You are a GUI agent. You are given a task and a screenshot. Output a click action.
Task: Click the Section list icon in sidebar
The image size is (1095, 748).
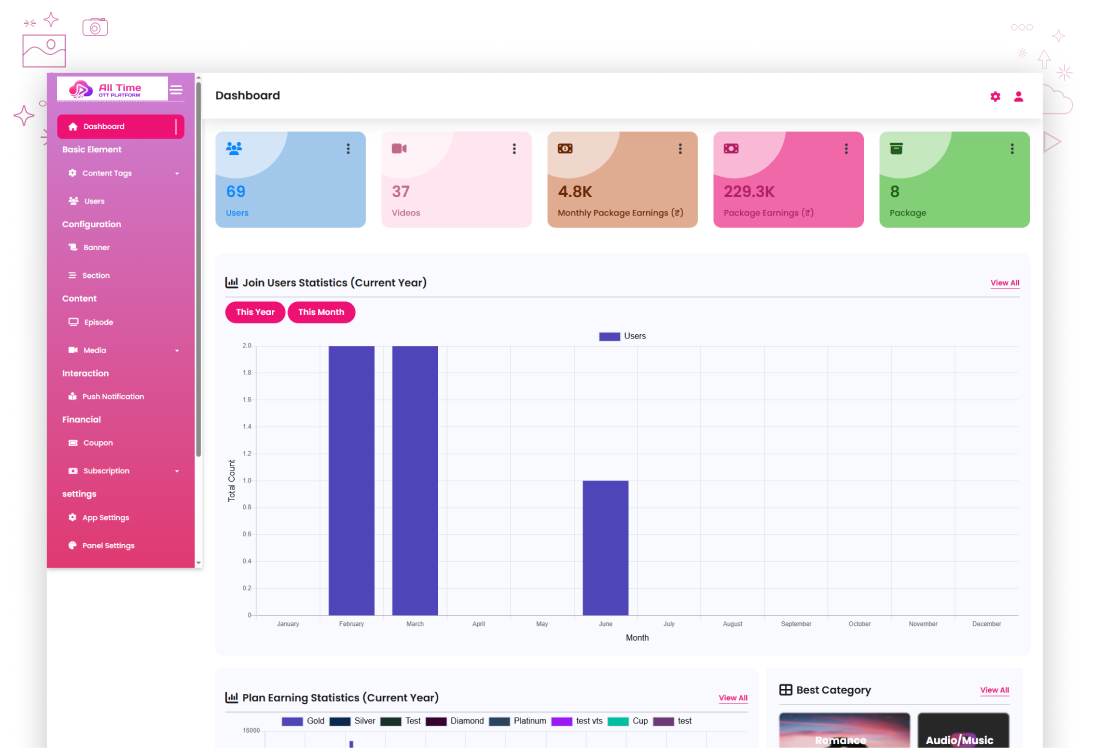[x=72, y=275]
